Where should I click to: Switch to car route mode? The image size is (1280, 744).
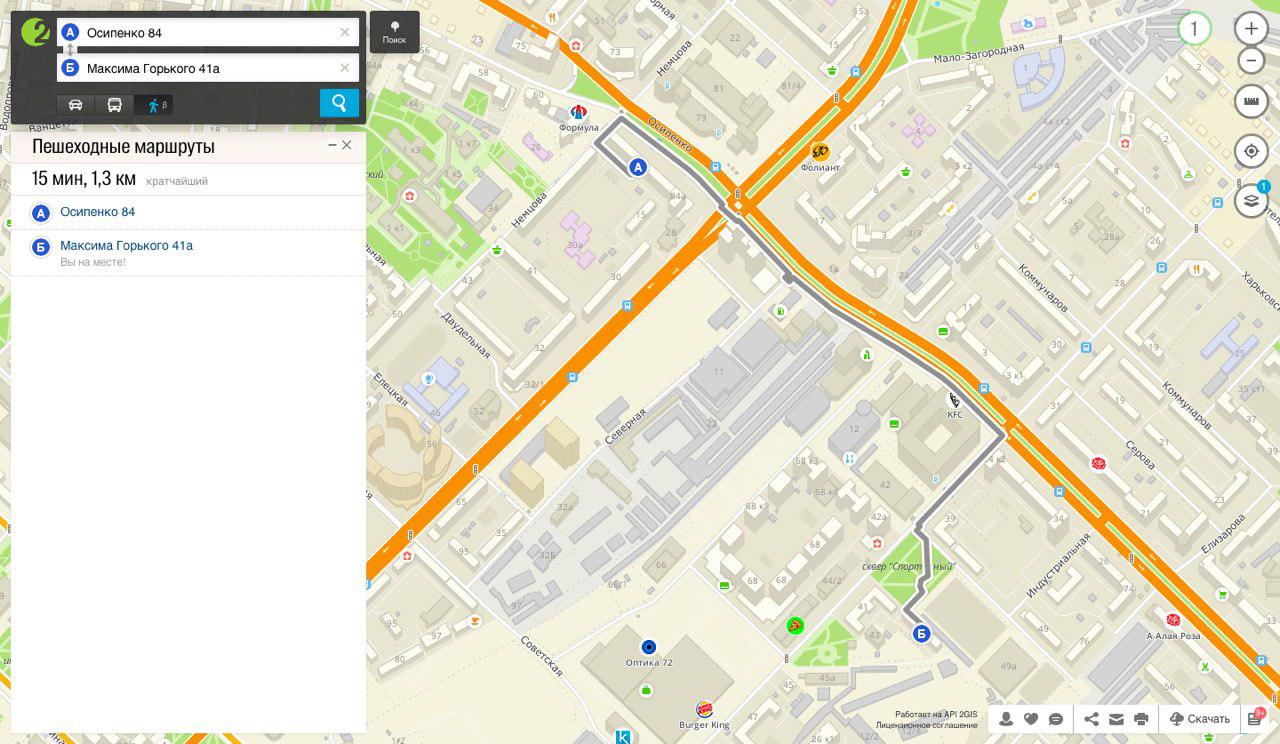pyautogui.click(x=76, y=105)
